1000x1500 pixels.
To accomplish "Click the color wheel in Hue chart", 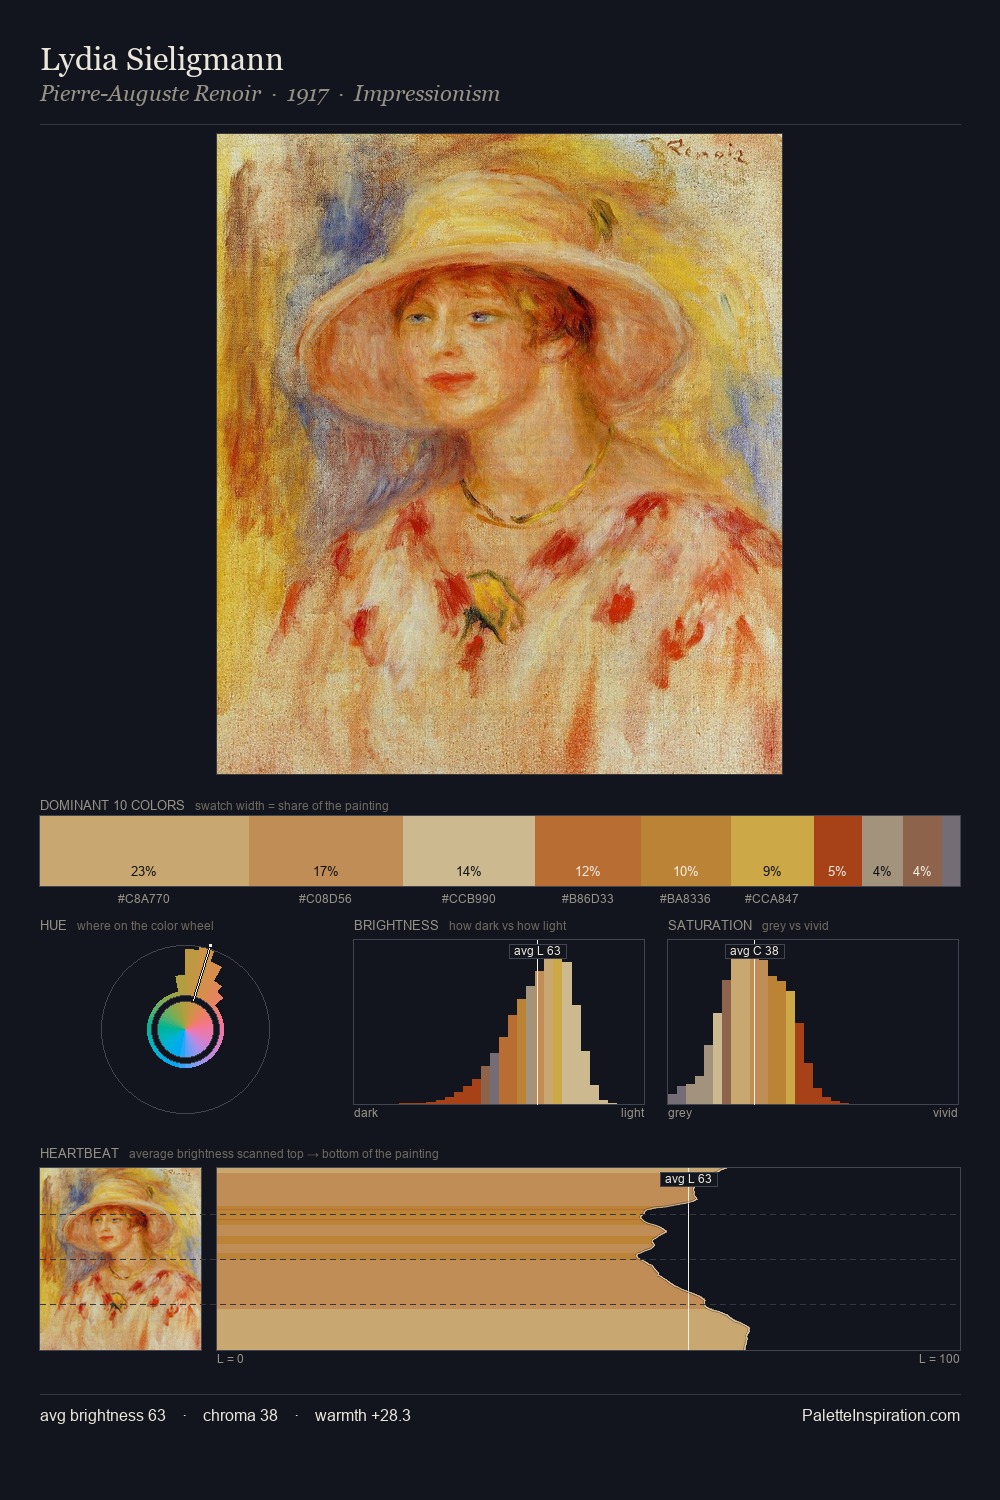I will [185, 1030].
